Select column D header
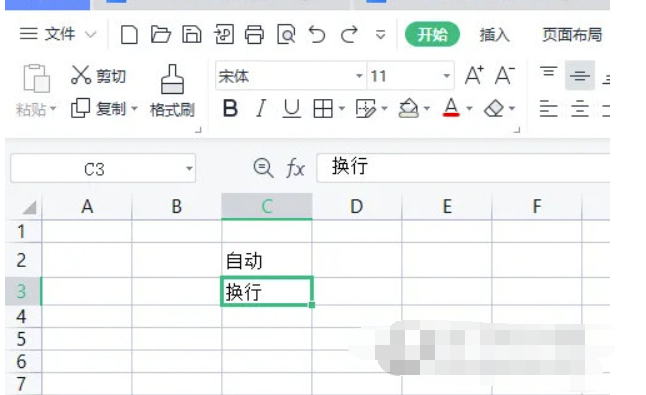646x395 pixels. tap(357, 206)
